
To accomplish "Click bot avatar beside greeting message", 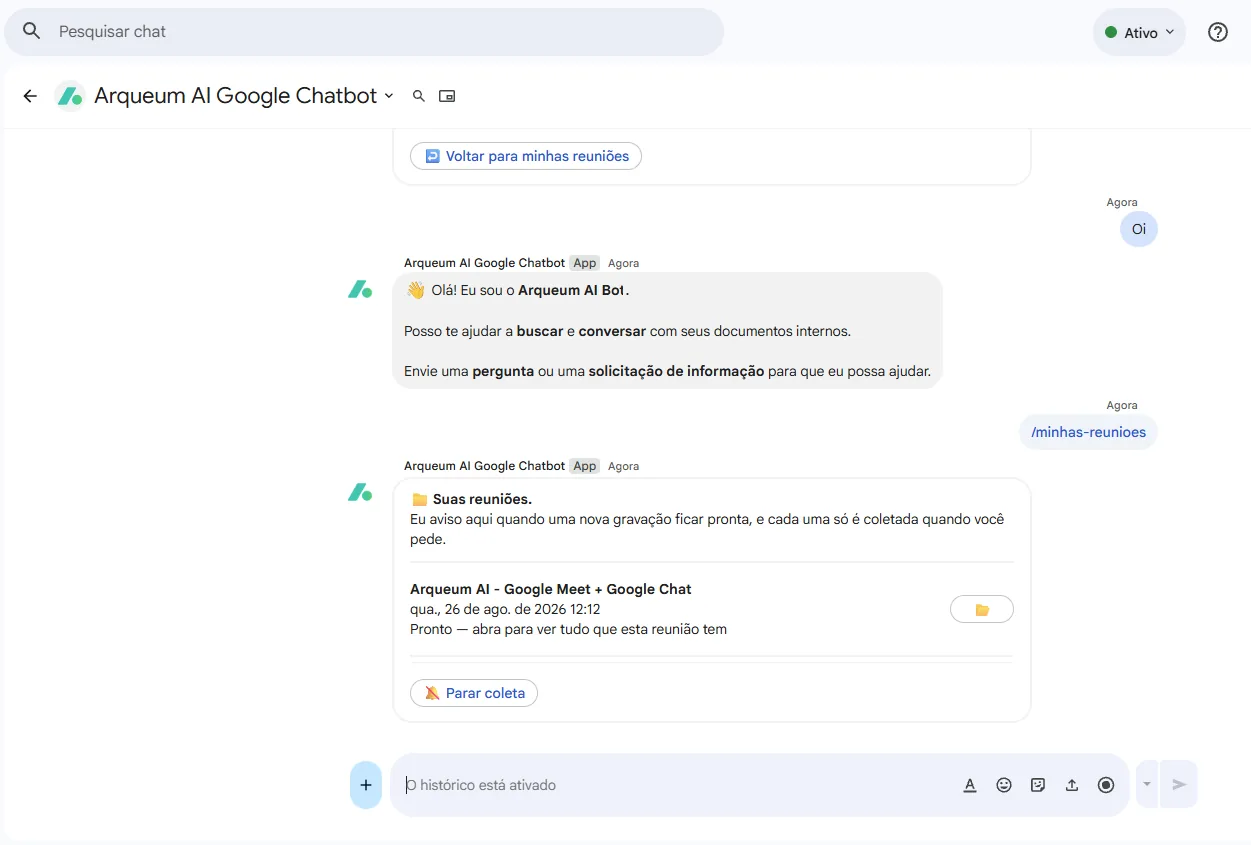I will coord(360,290).
